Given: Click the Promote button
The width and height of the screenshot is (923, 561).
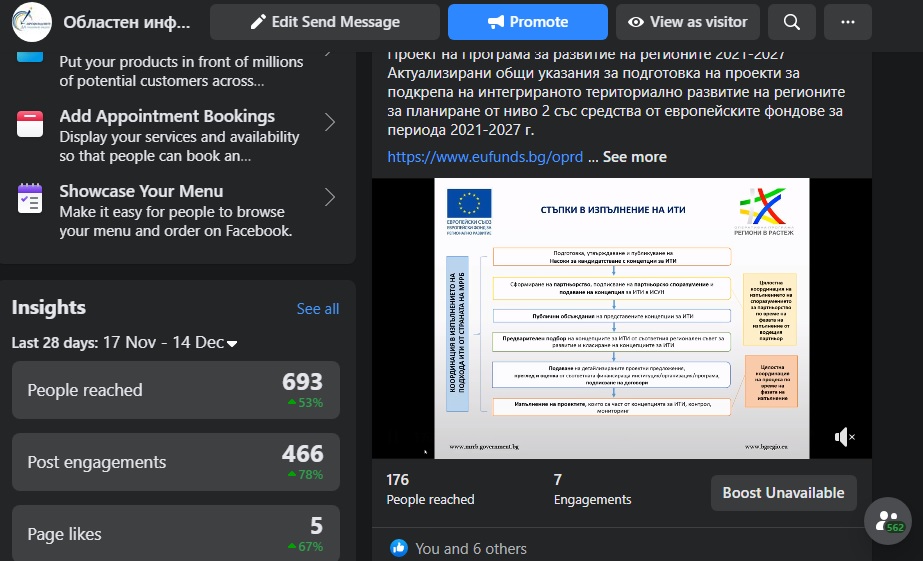Looking at the screenshot, I should tap(527, 22).
